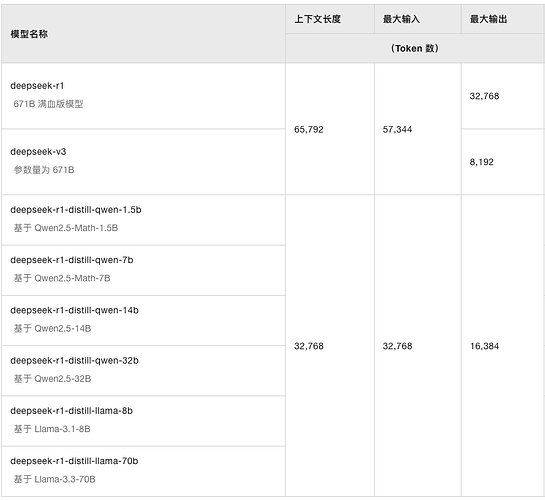Click the 8,192 max output value
The height and width of the screenshot is (500, 545).
coord(481,162)
